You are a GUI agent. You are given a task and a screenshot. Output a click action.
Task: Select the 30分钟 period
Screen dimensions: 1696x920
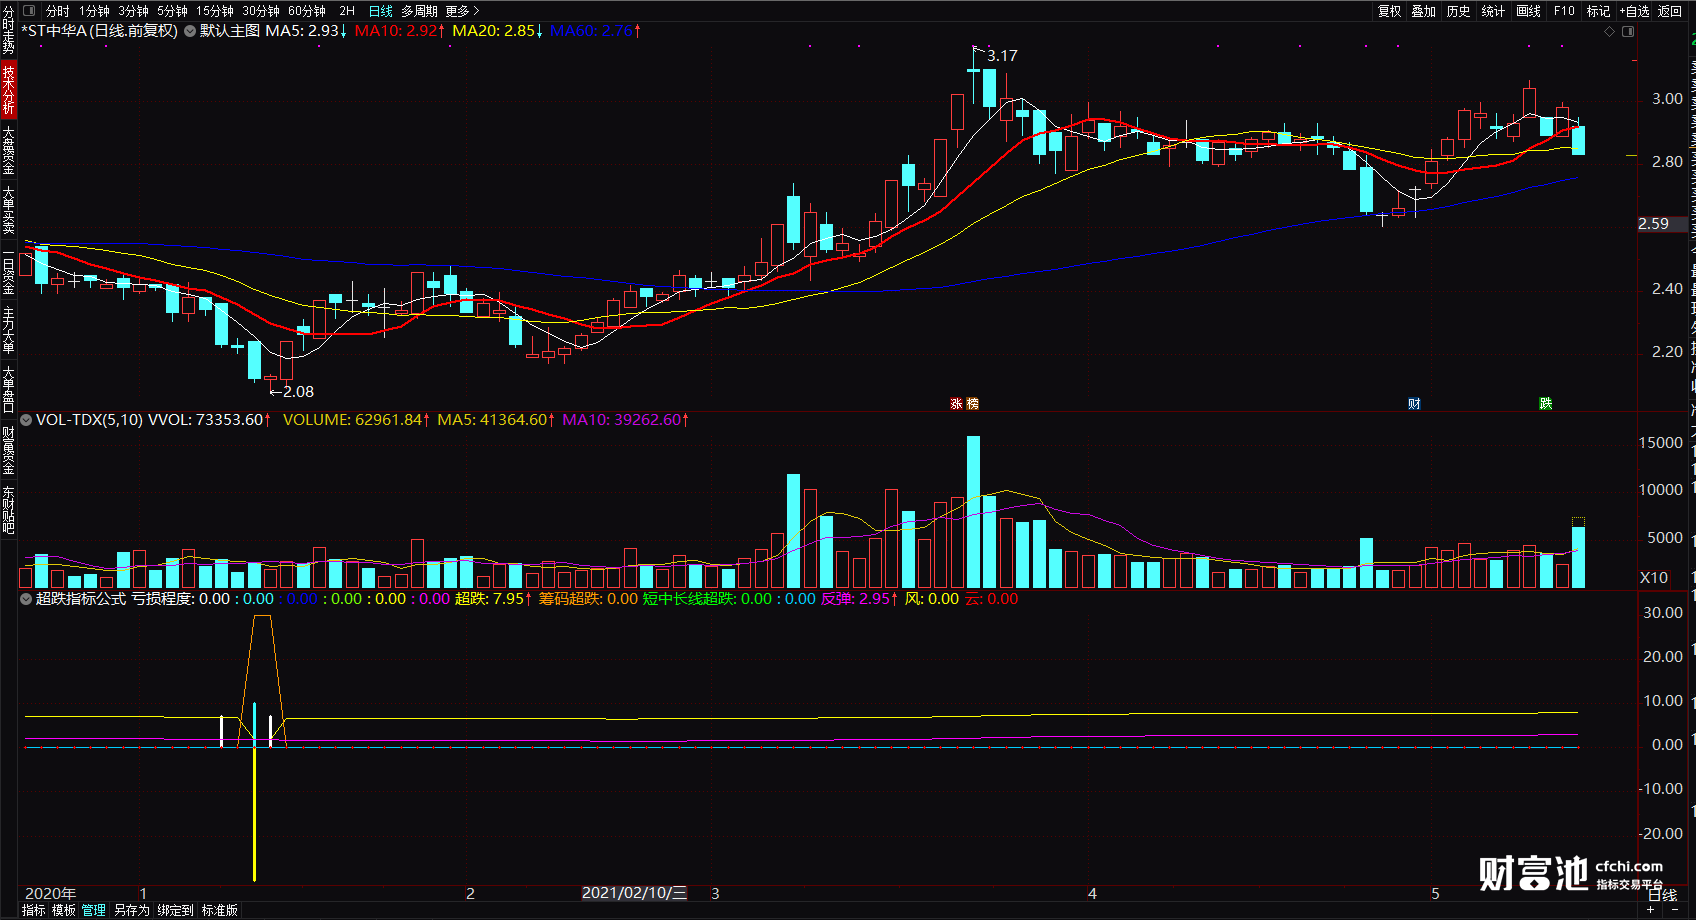click(261, 11)
